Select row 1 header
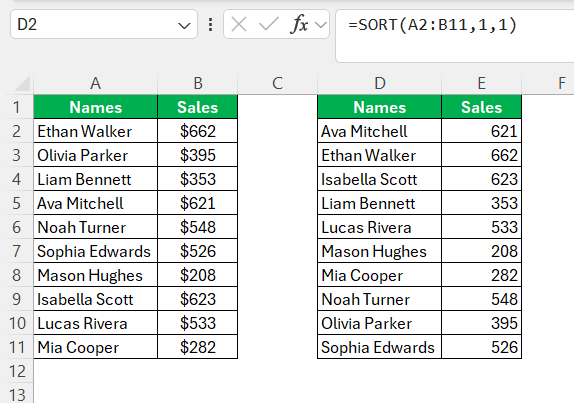Image resolution: width=574 pixels, height=403 pixels. (16, 107)
